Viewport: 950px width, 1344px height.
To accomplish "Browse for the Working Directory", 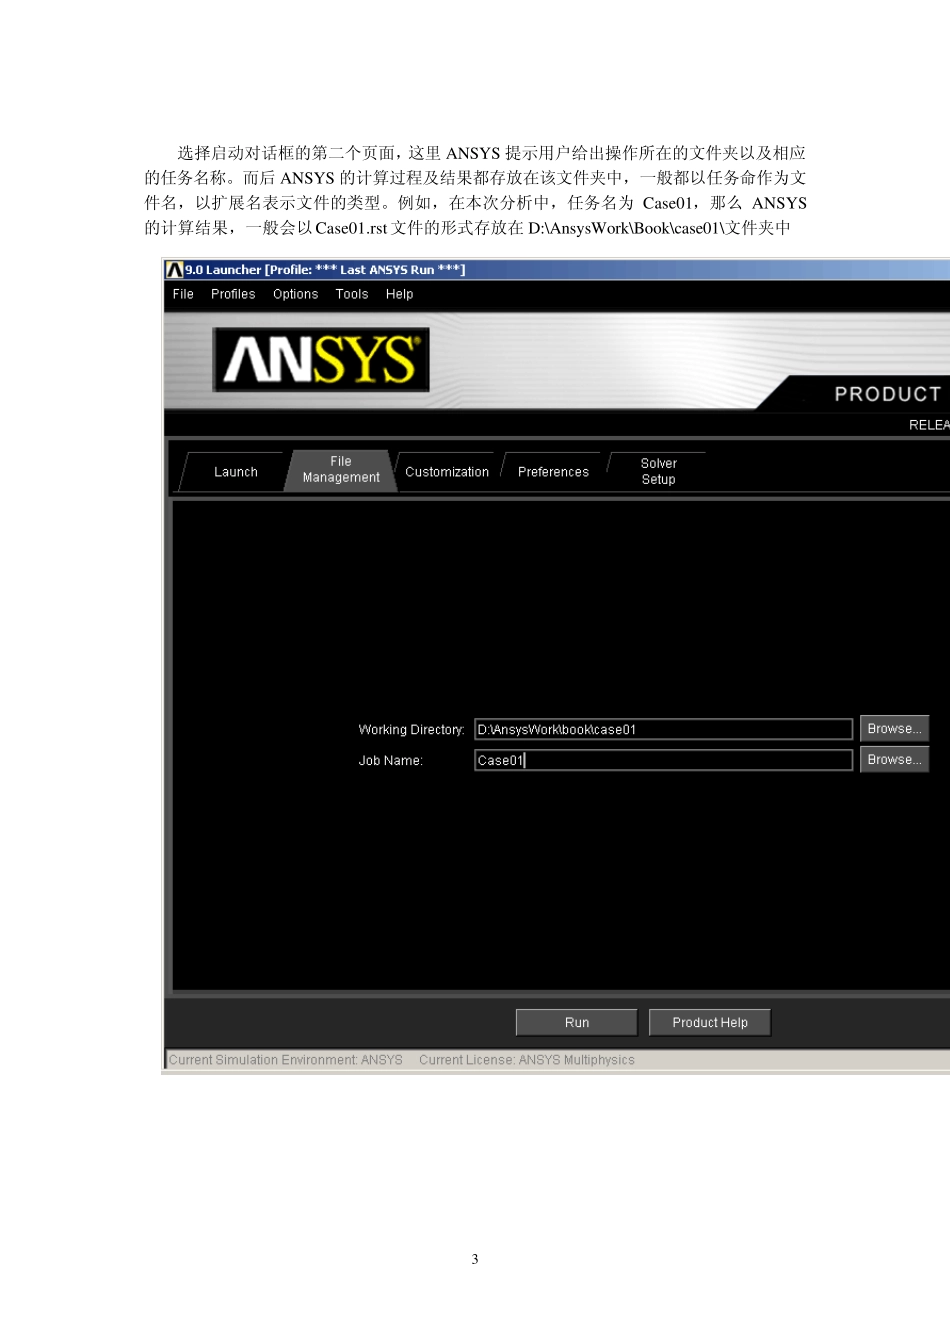I will point(894,729).
